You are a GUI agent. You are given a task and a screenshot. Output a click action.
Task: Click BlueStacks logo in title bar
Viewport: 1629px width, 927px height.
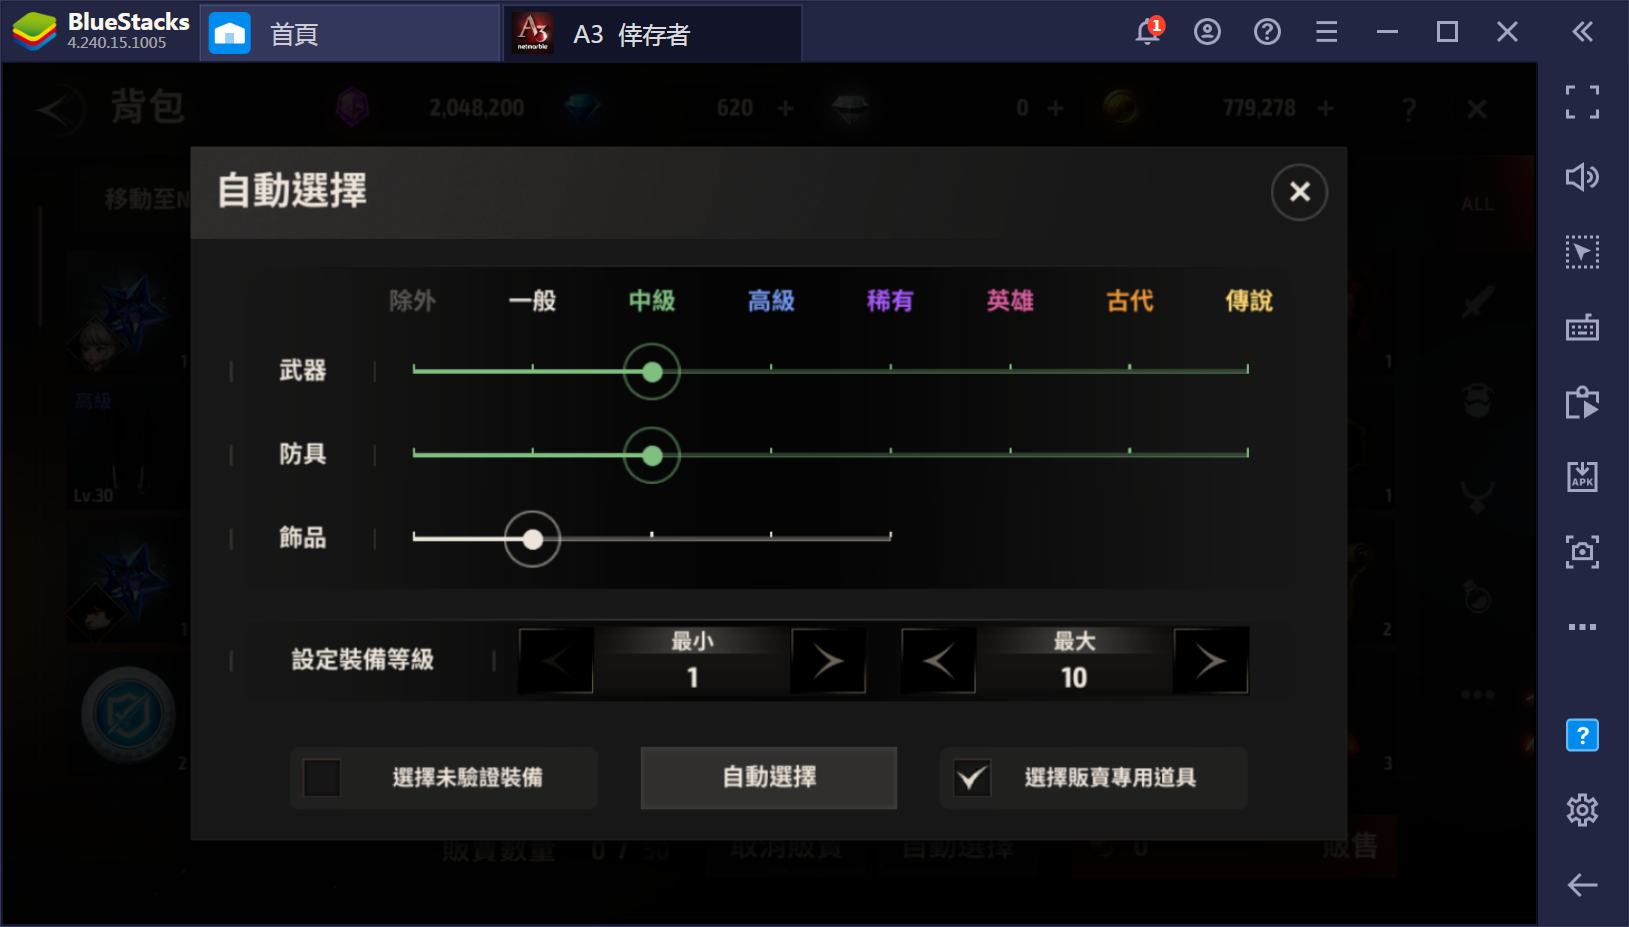[x=34, y=32]
